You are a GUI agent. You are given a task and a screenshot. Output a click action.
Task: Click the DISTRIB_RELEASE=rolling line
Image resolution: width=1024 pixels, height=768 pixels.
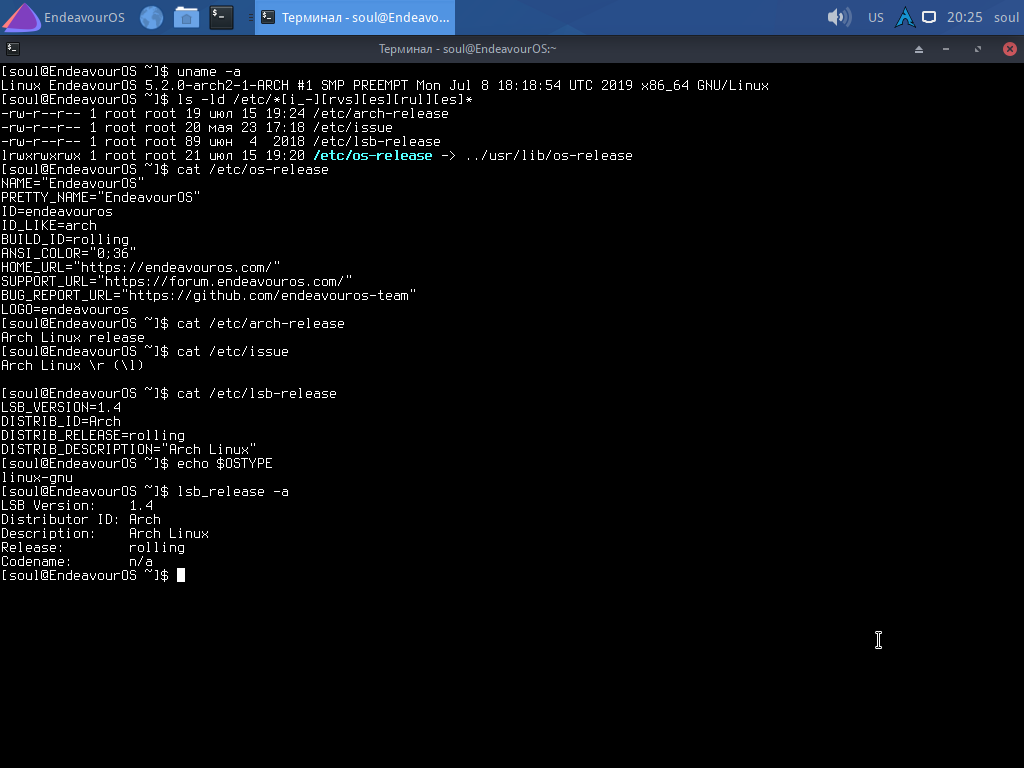click(93, 436)
